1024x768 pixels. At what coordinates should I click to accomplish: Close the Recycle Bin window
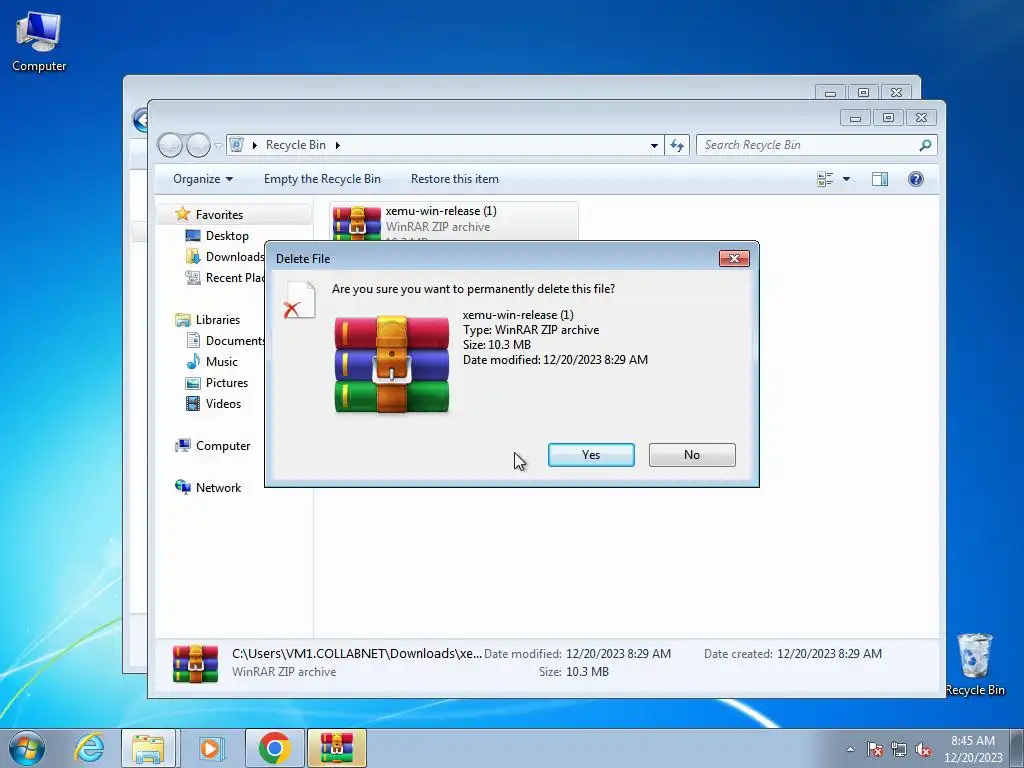pyautogui.click(x=921, y=118)
